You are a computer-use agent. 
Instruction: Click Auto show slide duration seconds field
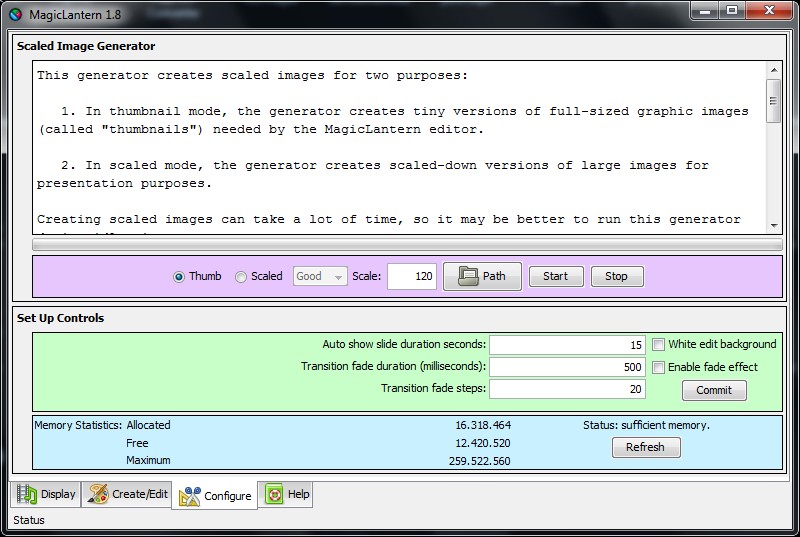[x=567, y=345]
